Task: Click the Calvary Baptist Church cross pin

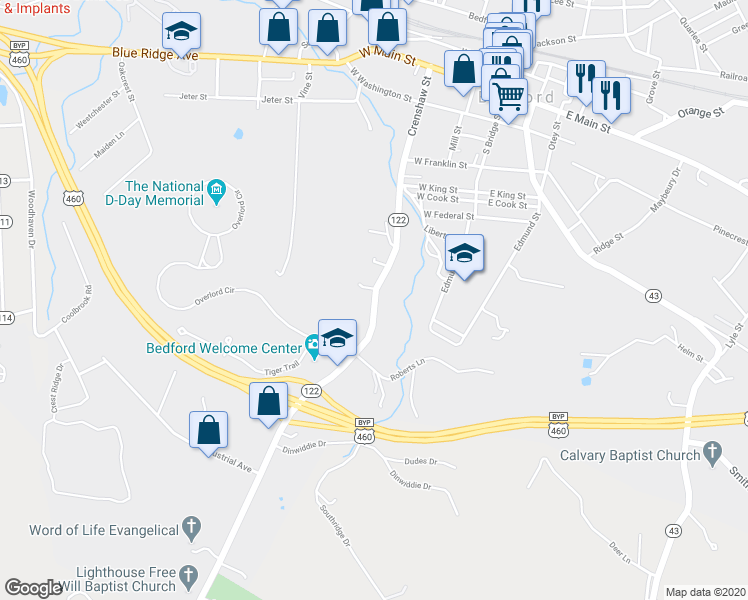Action: [712, 455]
